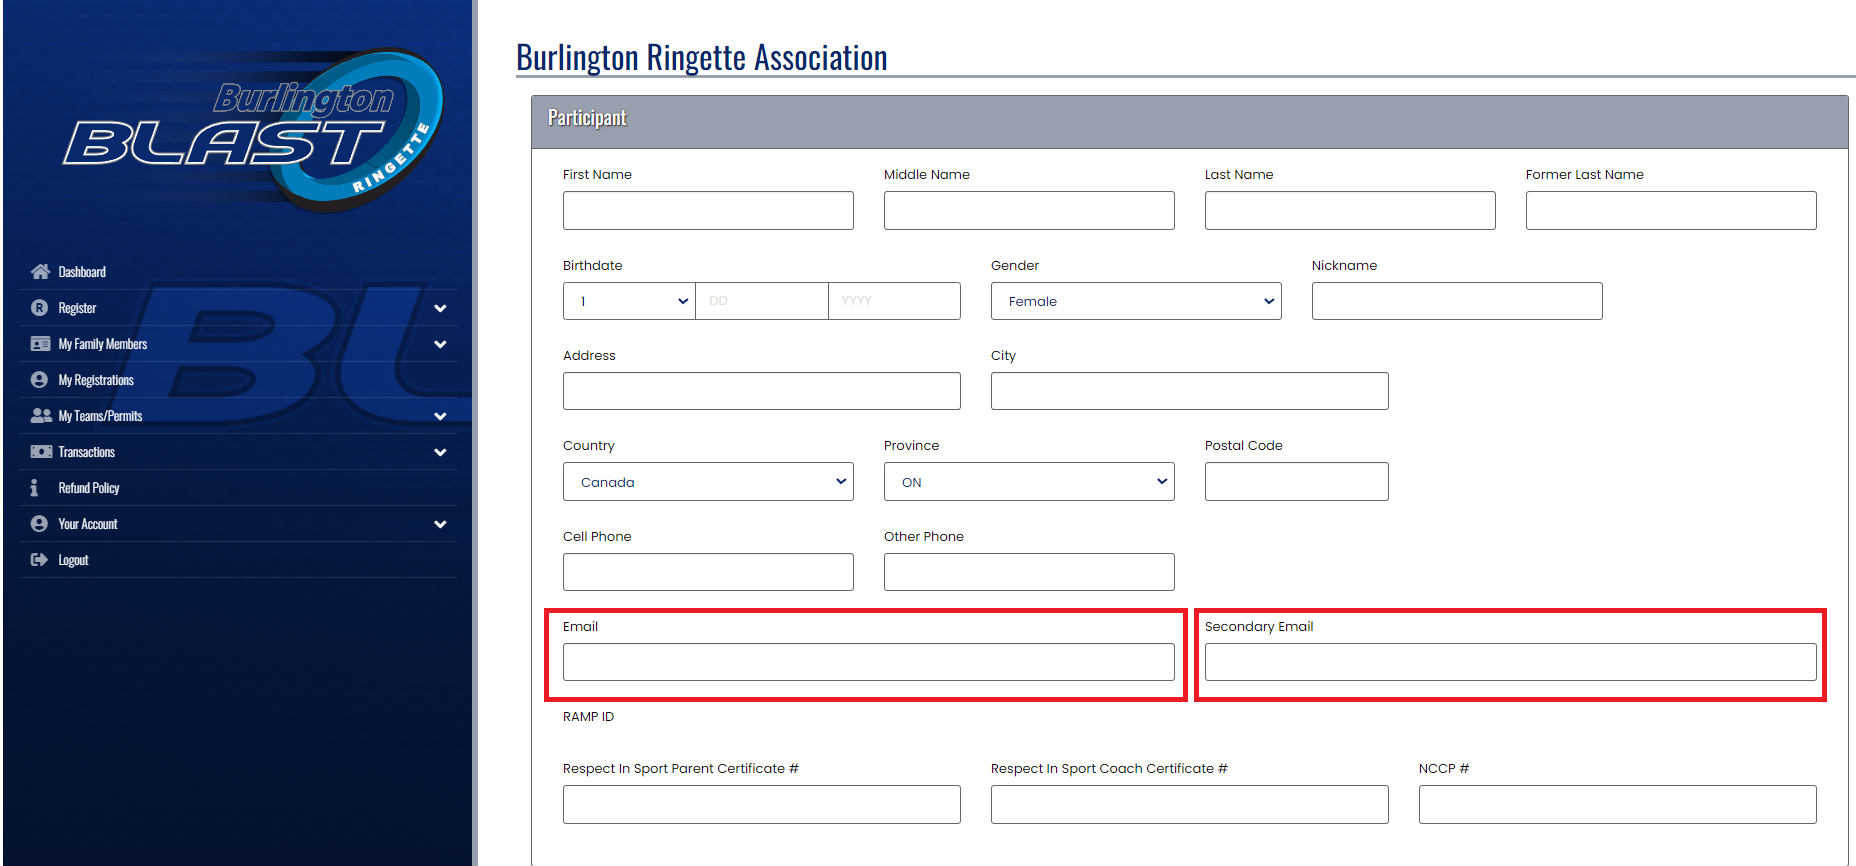1856x866 pixels.
Task: Expand the My Family Members chevron
Action: coord(440,344)
